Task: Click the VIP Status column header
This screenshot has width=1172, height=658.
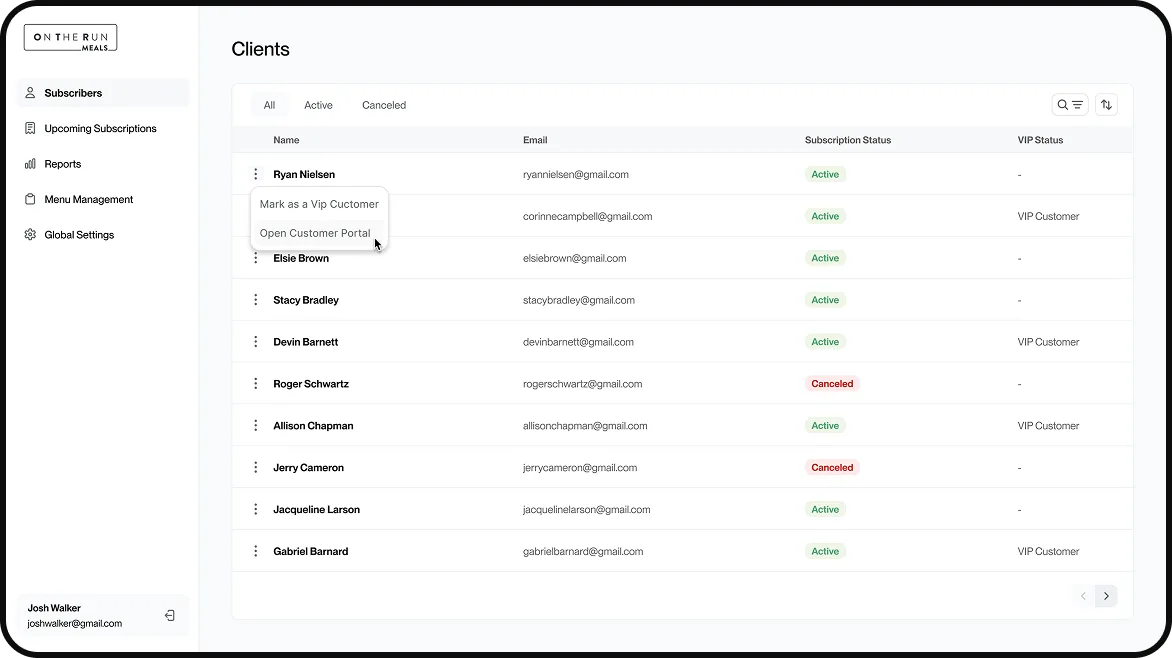Action: coord(1040,140)
